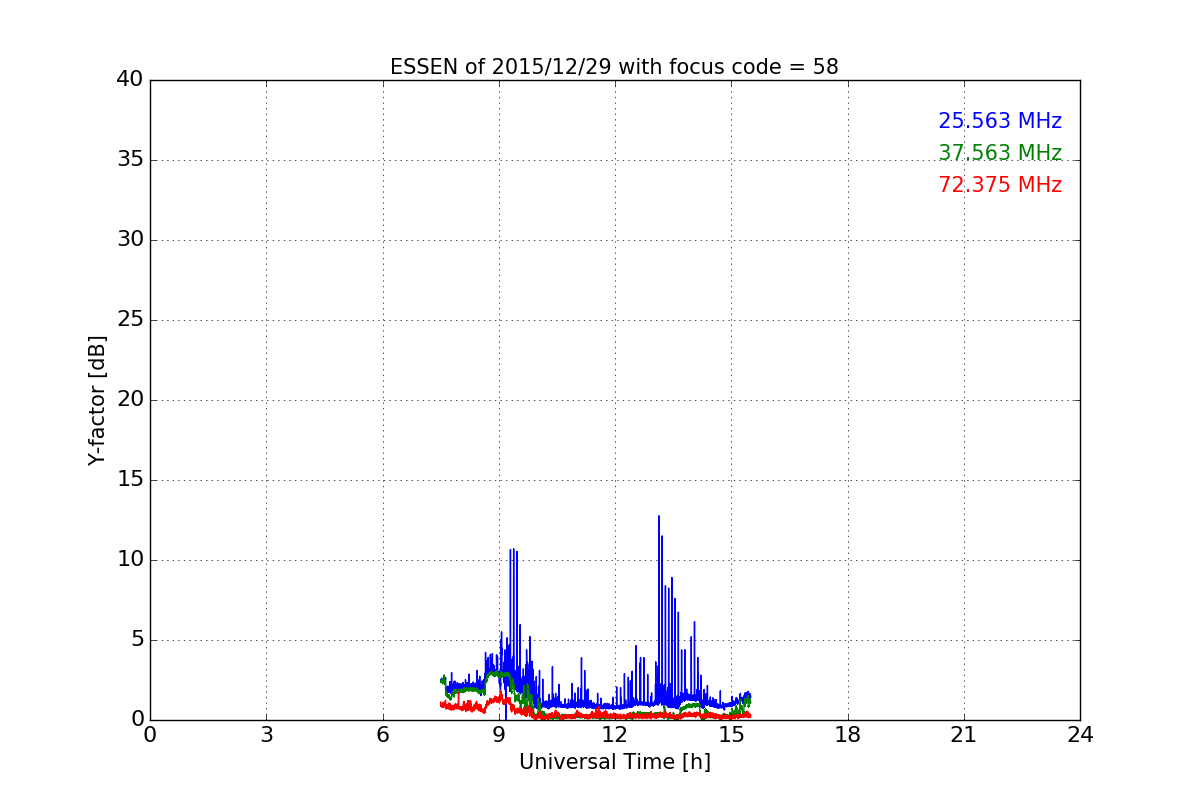Click the x-axis tick label "21"

coord(964,735)
